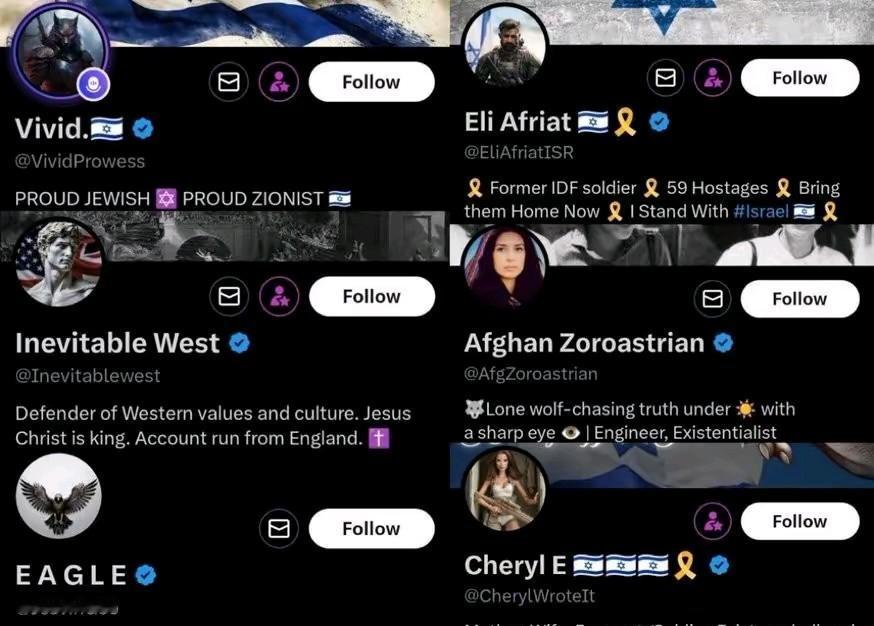
Task: Message Afghan Zoroastrian via envelope icon
Action: 712,299
